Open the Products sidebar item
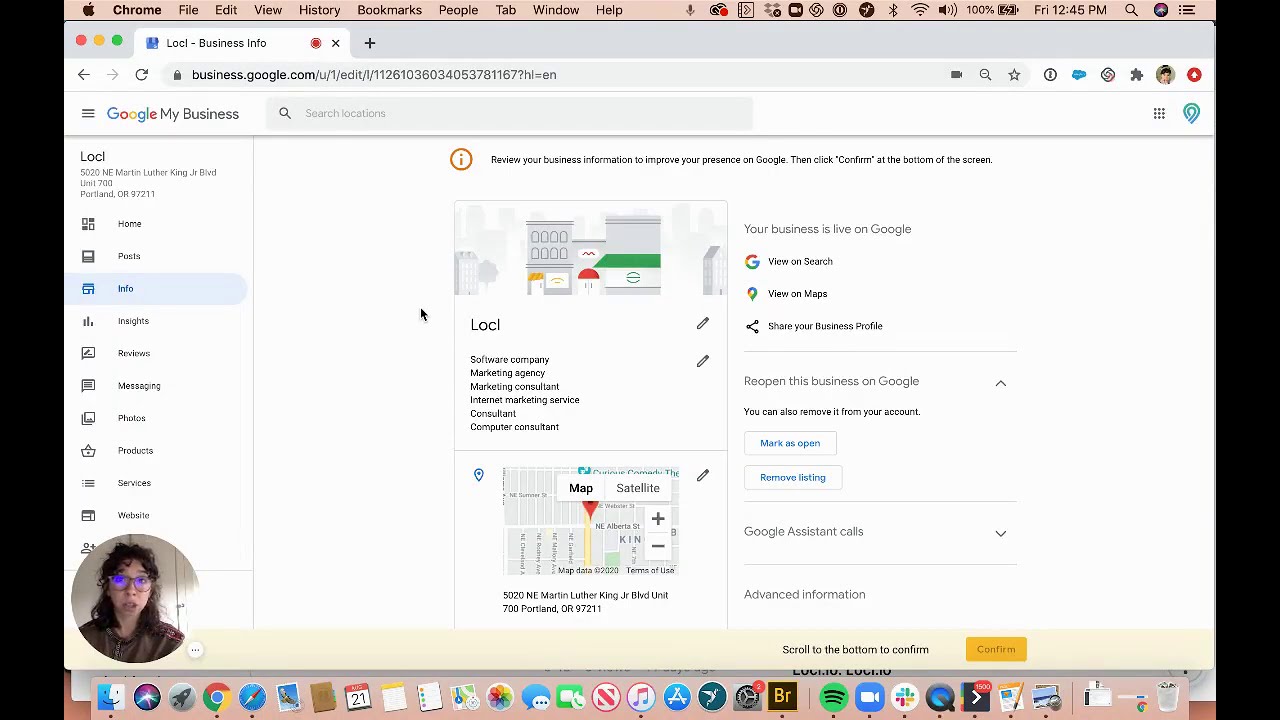Screen dimensions: 1280x720 click(135, 451)
